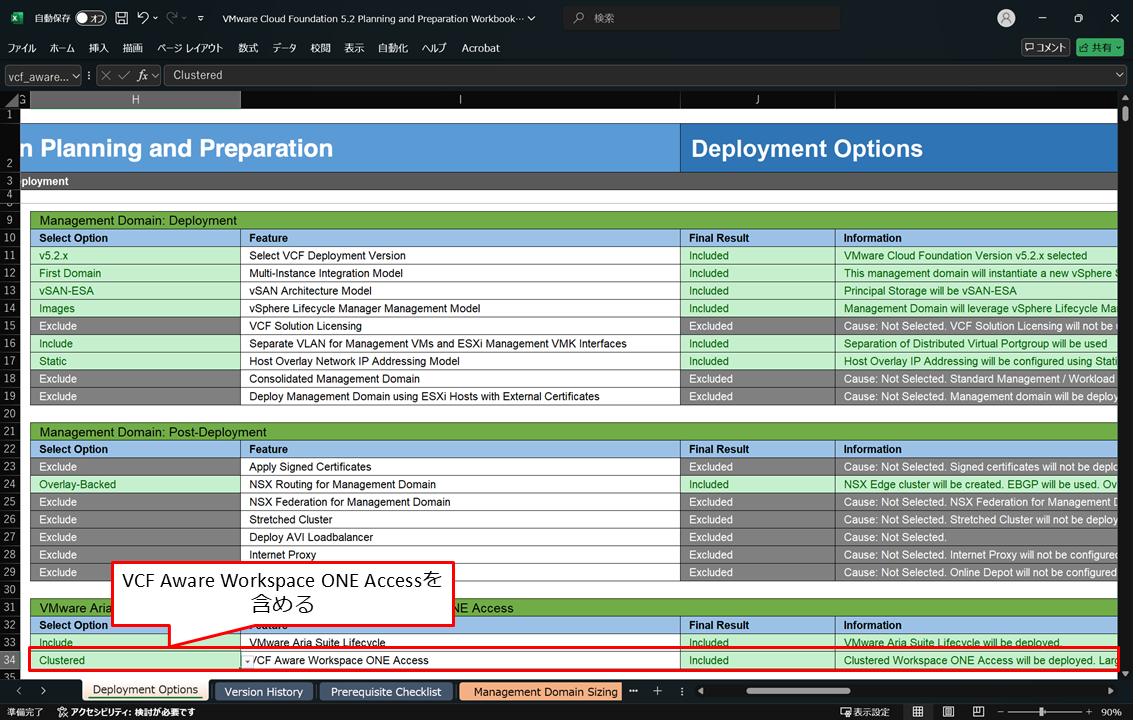Open the 挿入 ribbon tab
Viewport: 1133px width, 720px height.
coord(98,48)
